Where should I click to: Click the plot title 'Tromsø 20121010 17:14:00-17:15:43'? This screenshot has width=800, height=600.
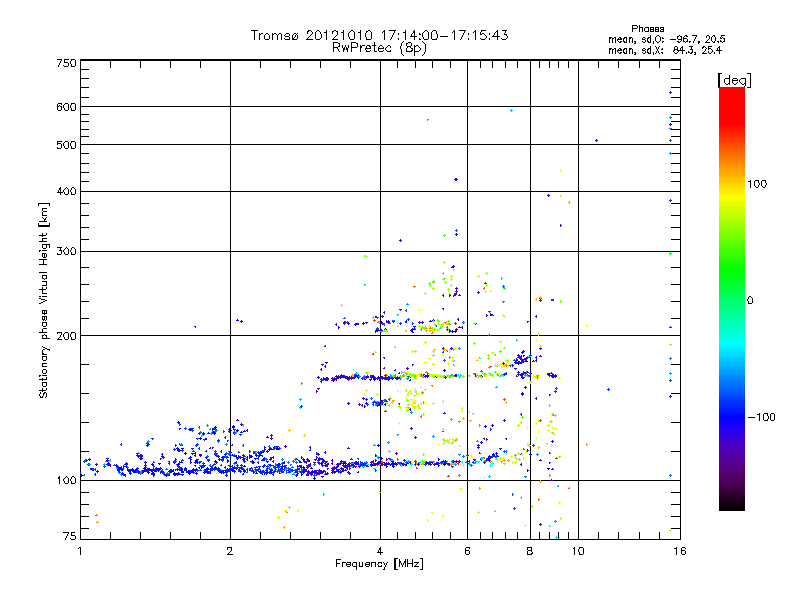[379, 35]
